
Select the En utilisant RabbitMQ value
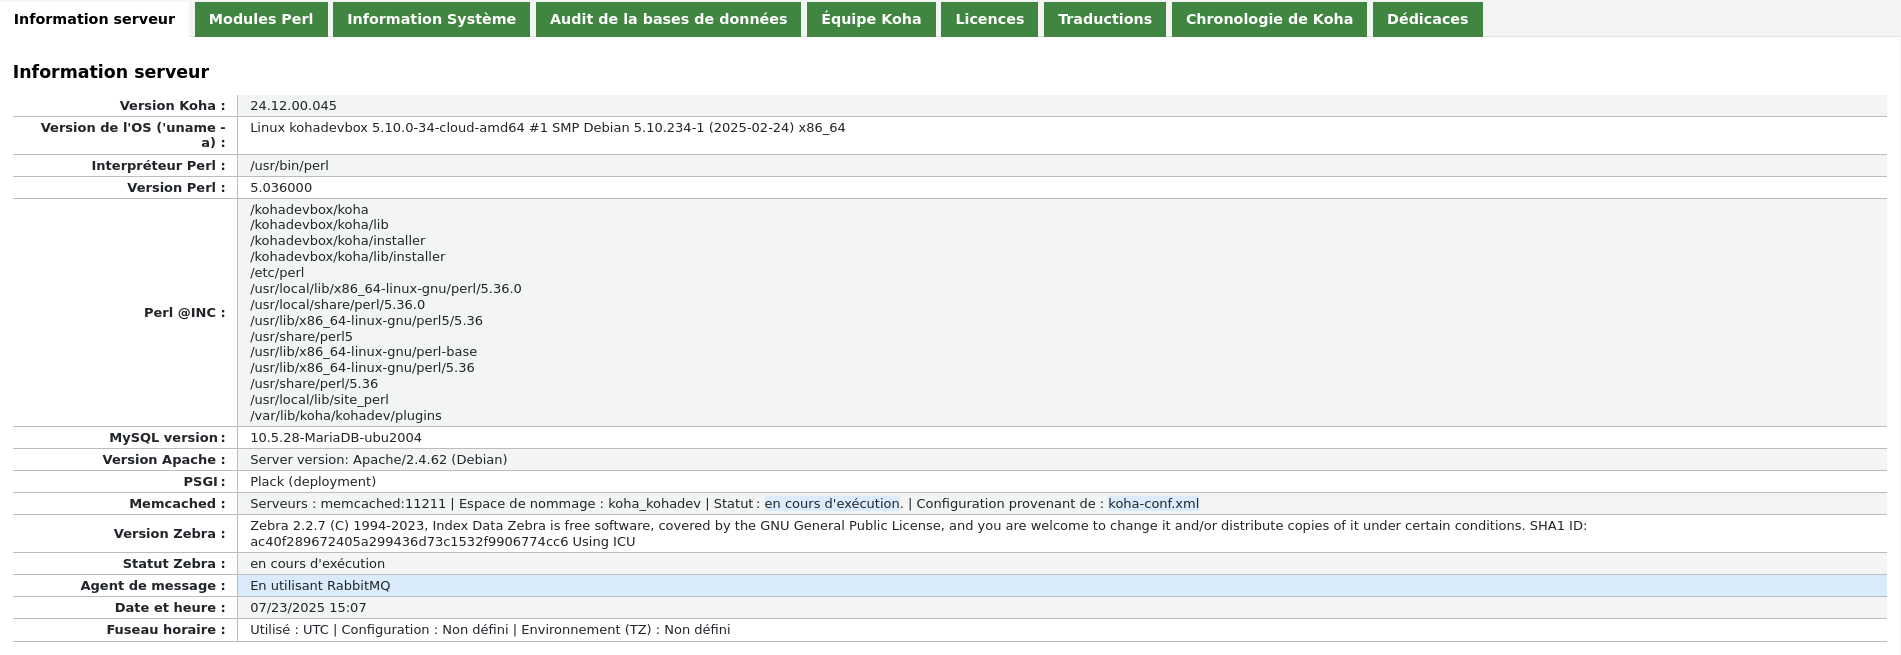tap(320, 586)
